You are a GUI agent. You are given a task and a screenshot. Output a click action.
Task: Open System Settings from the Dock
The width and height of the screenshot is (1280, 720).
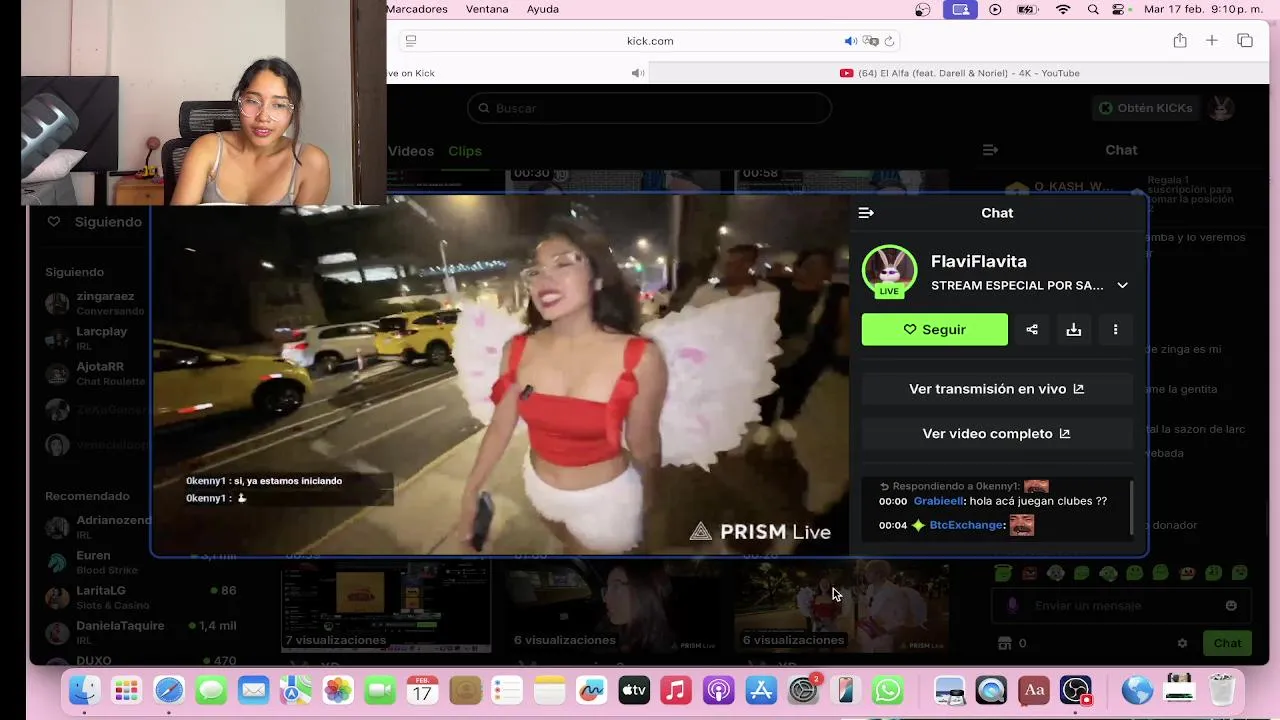pyautogui.click(x=804, y=690)
